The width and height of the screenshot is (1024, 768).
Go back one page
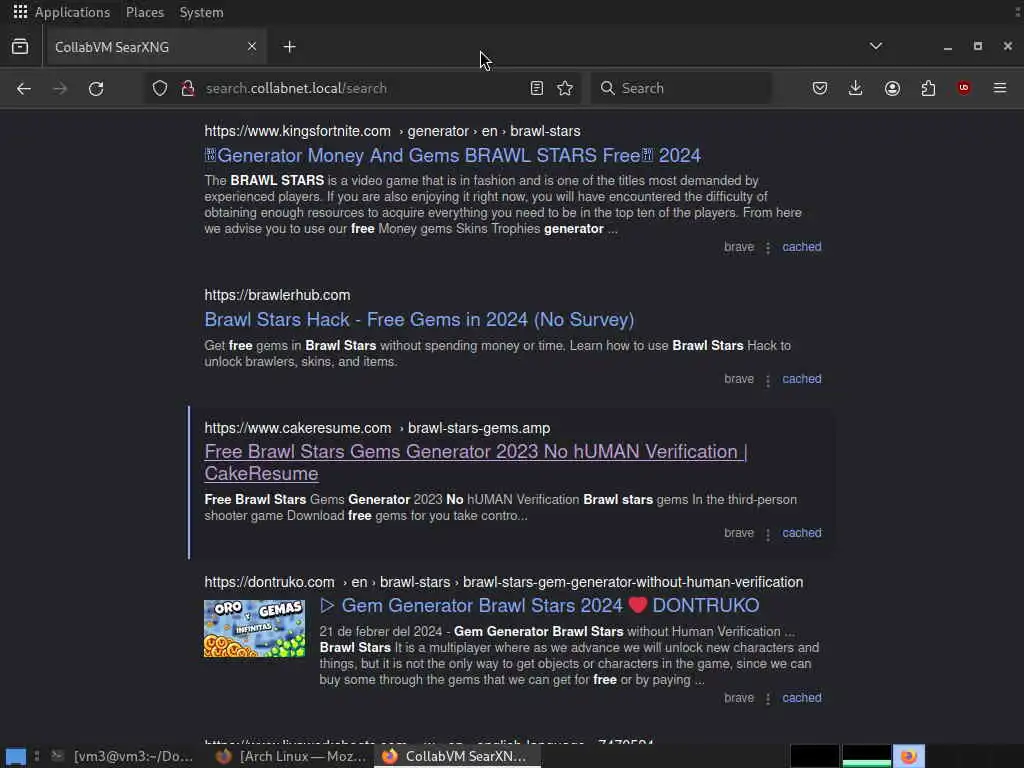click(x=24, y=88)
